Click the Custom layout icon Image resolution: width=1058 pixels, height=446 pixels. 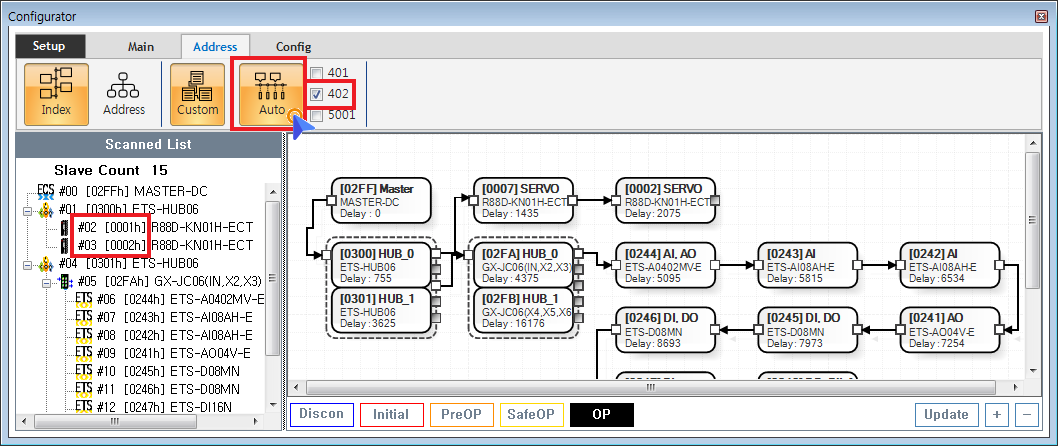click(x=197, y=94)
